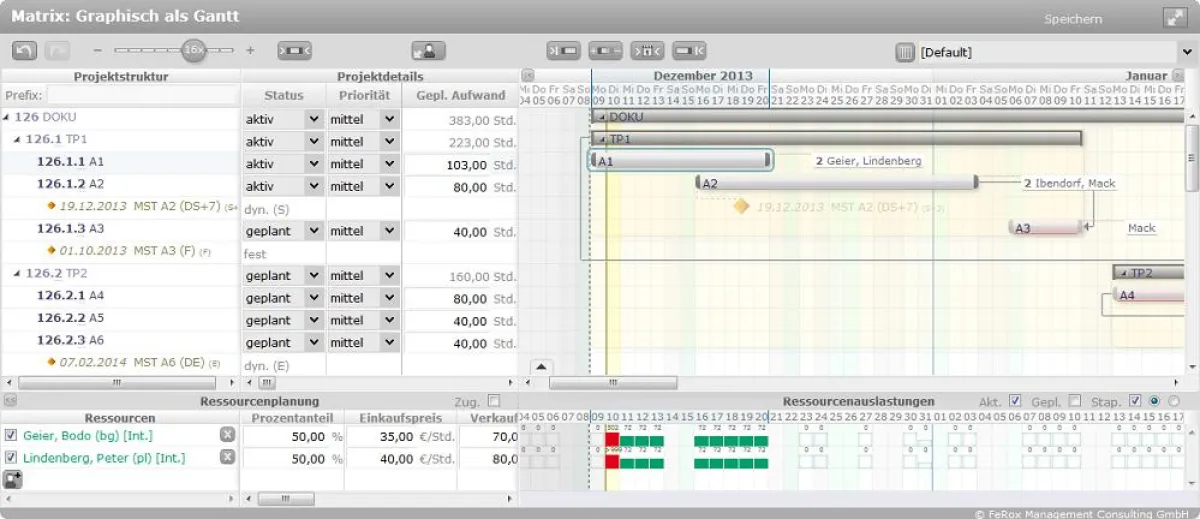Click the Priorität column header
Viewport: 1200px width, 519px height.
click(x=364, y=95)
